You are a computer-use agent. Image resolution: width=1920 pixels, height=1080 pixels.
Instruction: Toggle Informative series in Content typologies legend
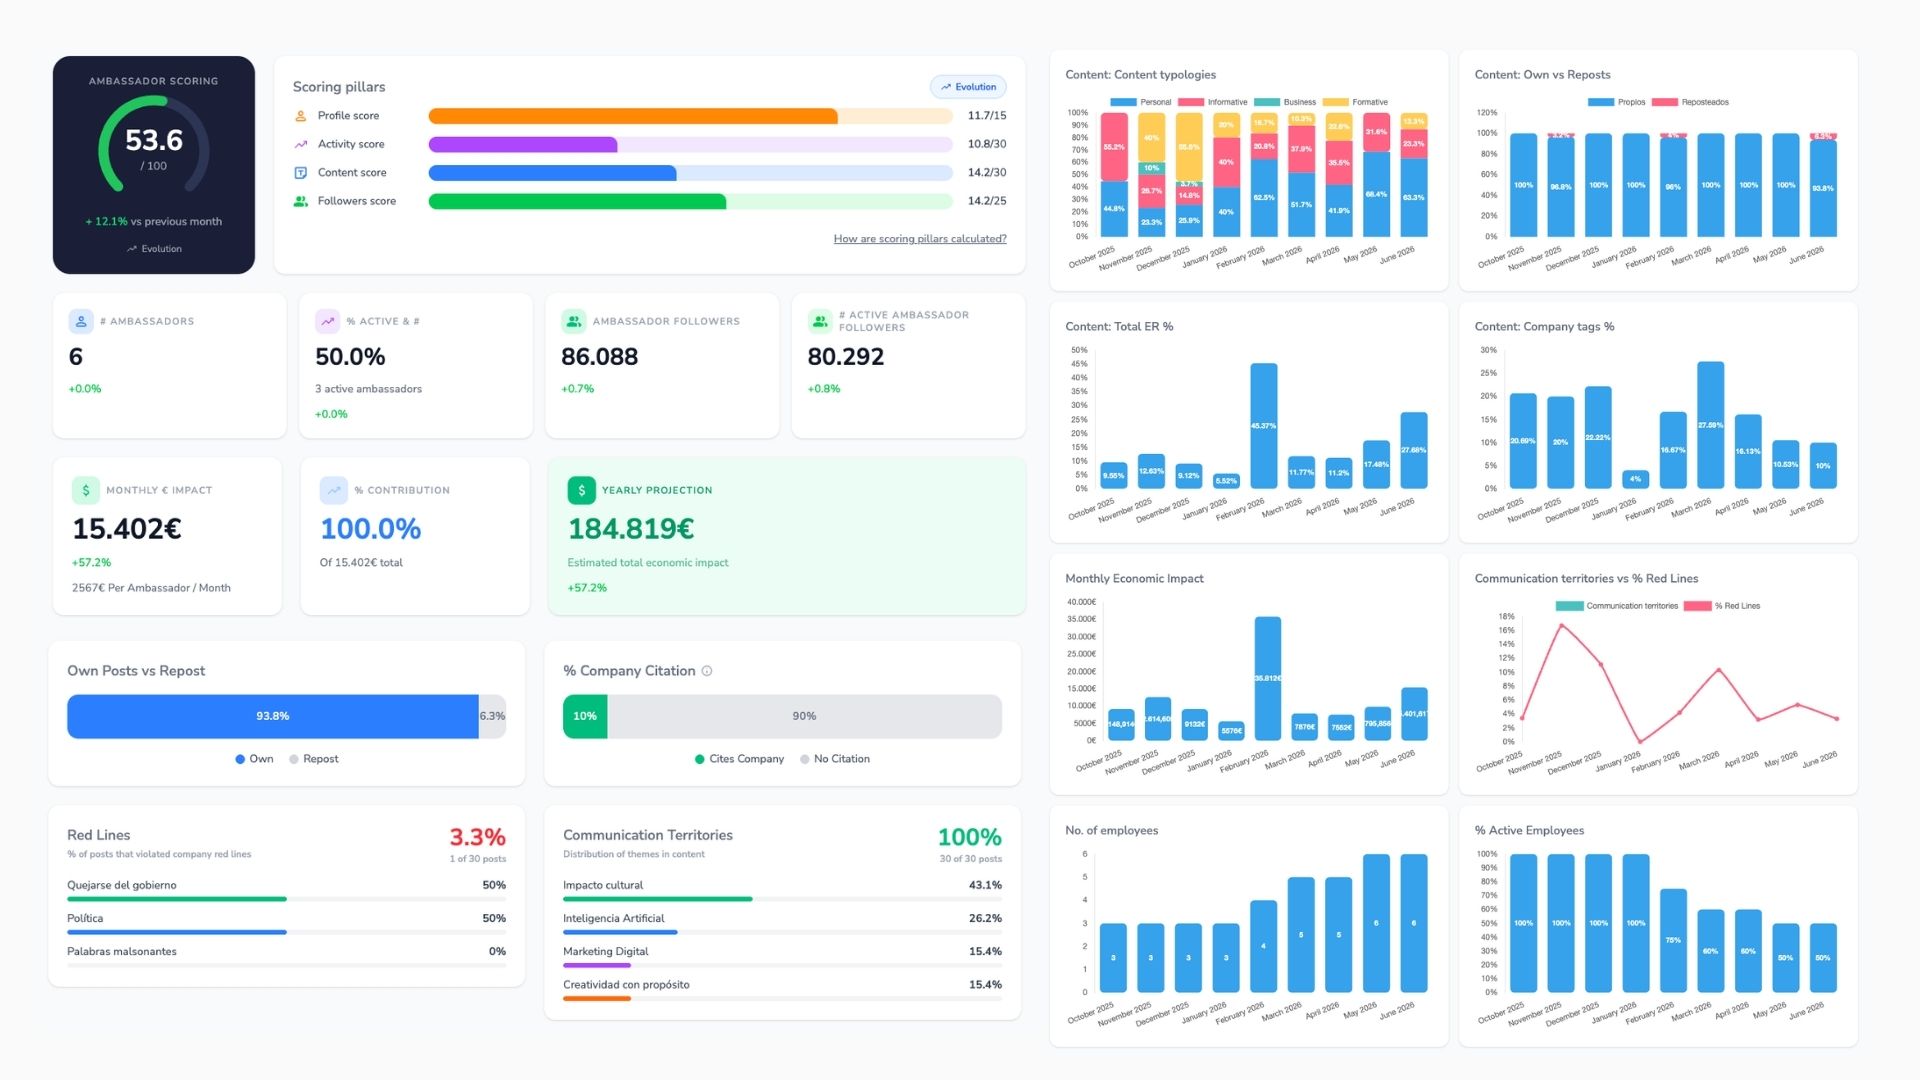click(1212, 102)
